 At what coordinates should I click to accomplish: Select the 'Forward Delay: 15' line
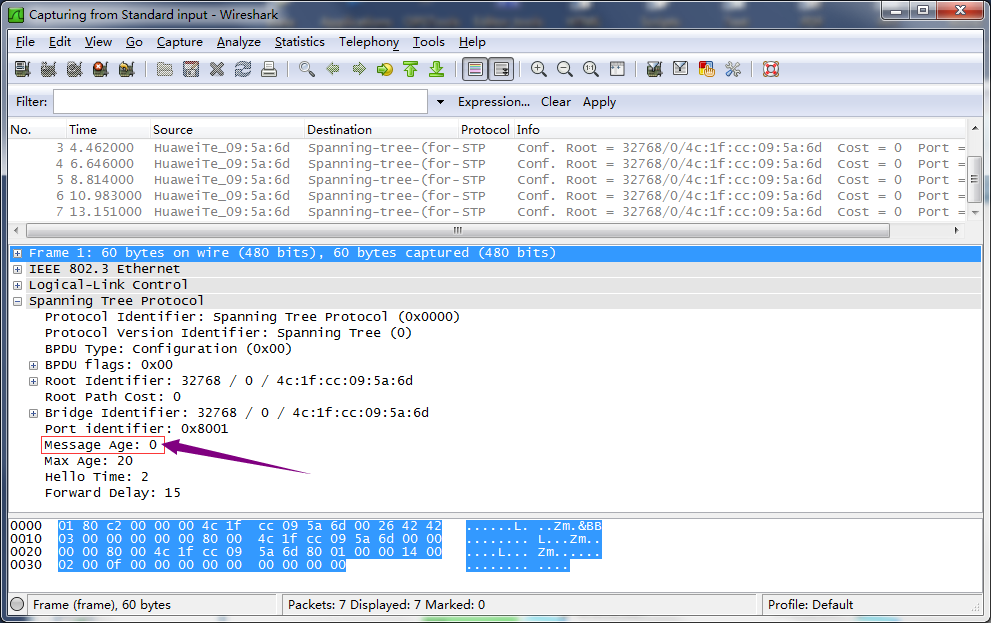tap(112, 493)
